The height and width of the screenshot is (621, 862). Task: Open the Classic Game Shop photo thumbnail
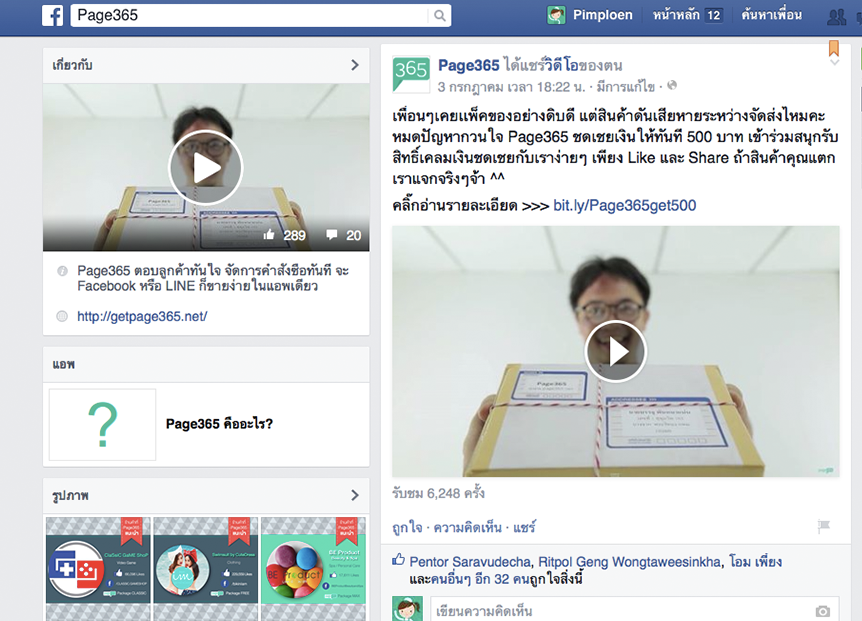[x=98, y=569]
